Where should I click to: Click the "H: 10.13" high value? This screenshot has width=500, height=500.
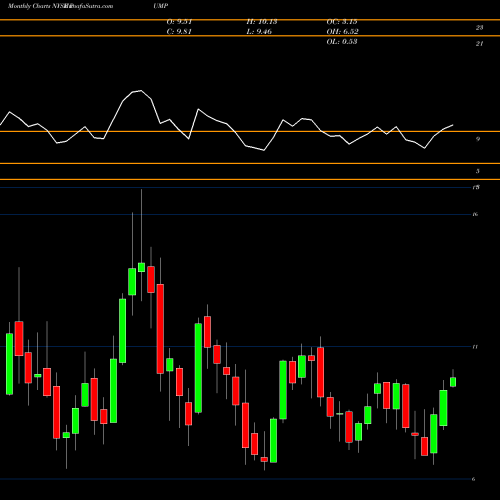262,22
